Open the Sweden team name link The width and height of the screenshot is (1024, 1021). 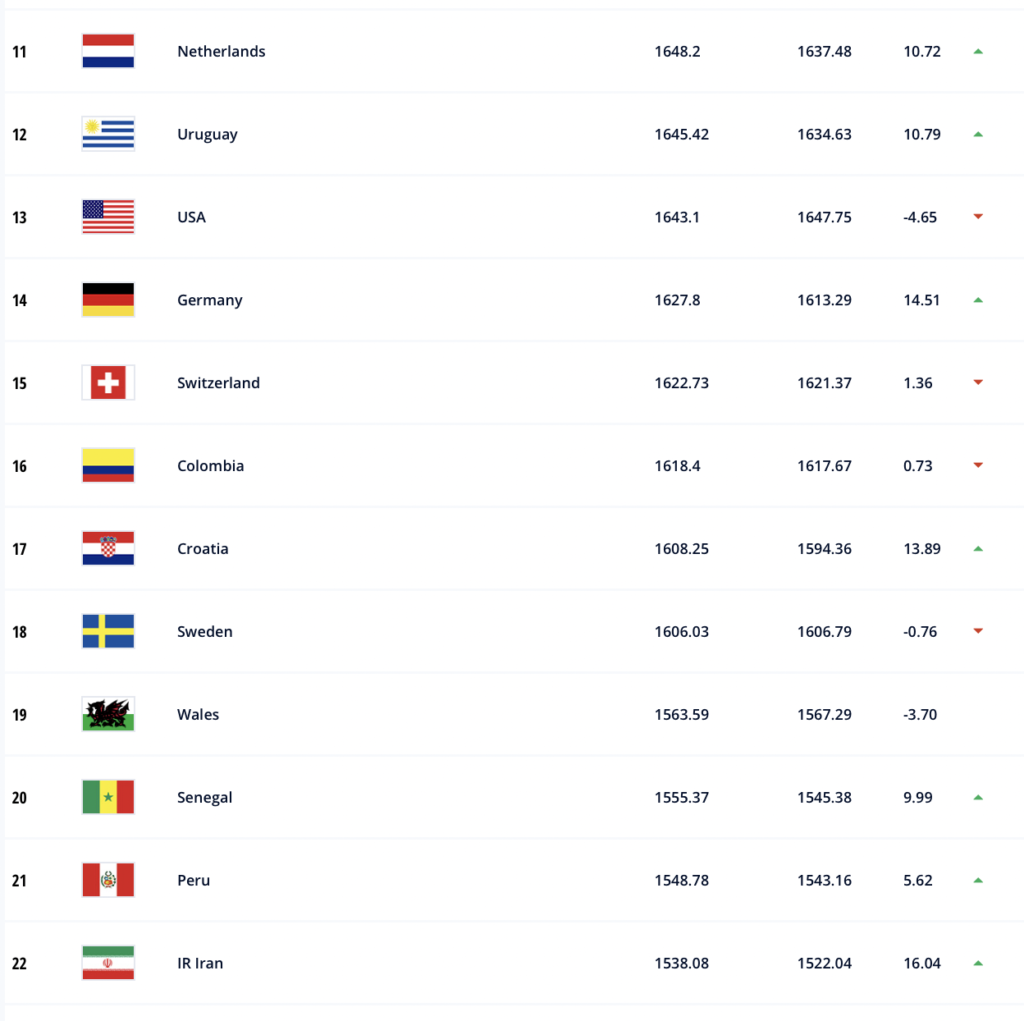point(204,632)
